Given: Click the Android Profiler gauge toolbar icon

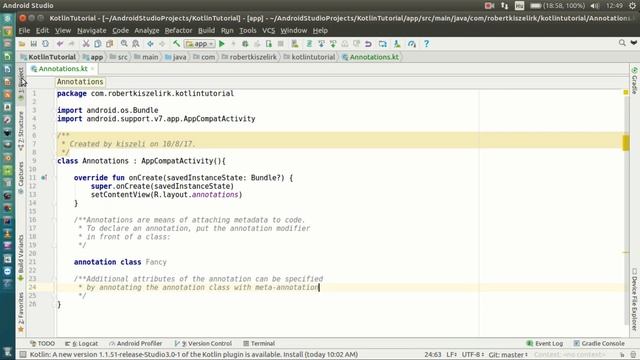Looking at the screenshot, I should [411, 44].
